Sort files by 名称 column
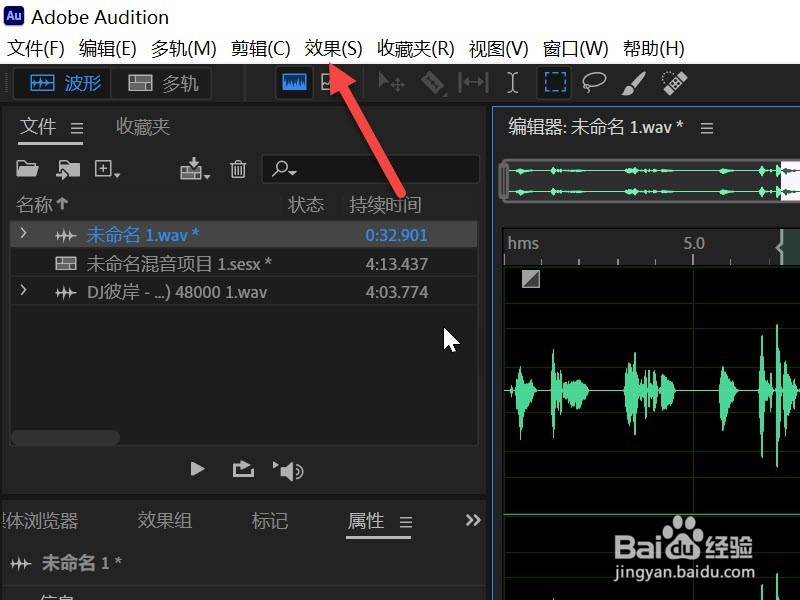The height and width of the screenshot is (600, 800). tap(42, 205)
